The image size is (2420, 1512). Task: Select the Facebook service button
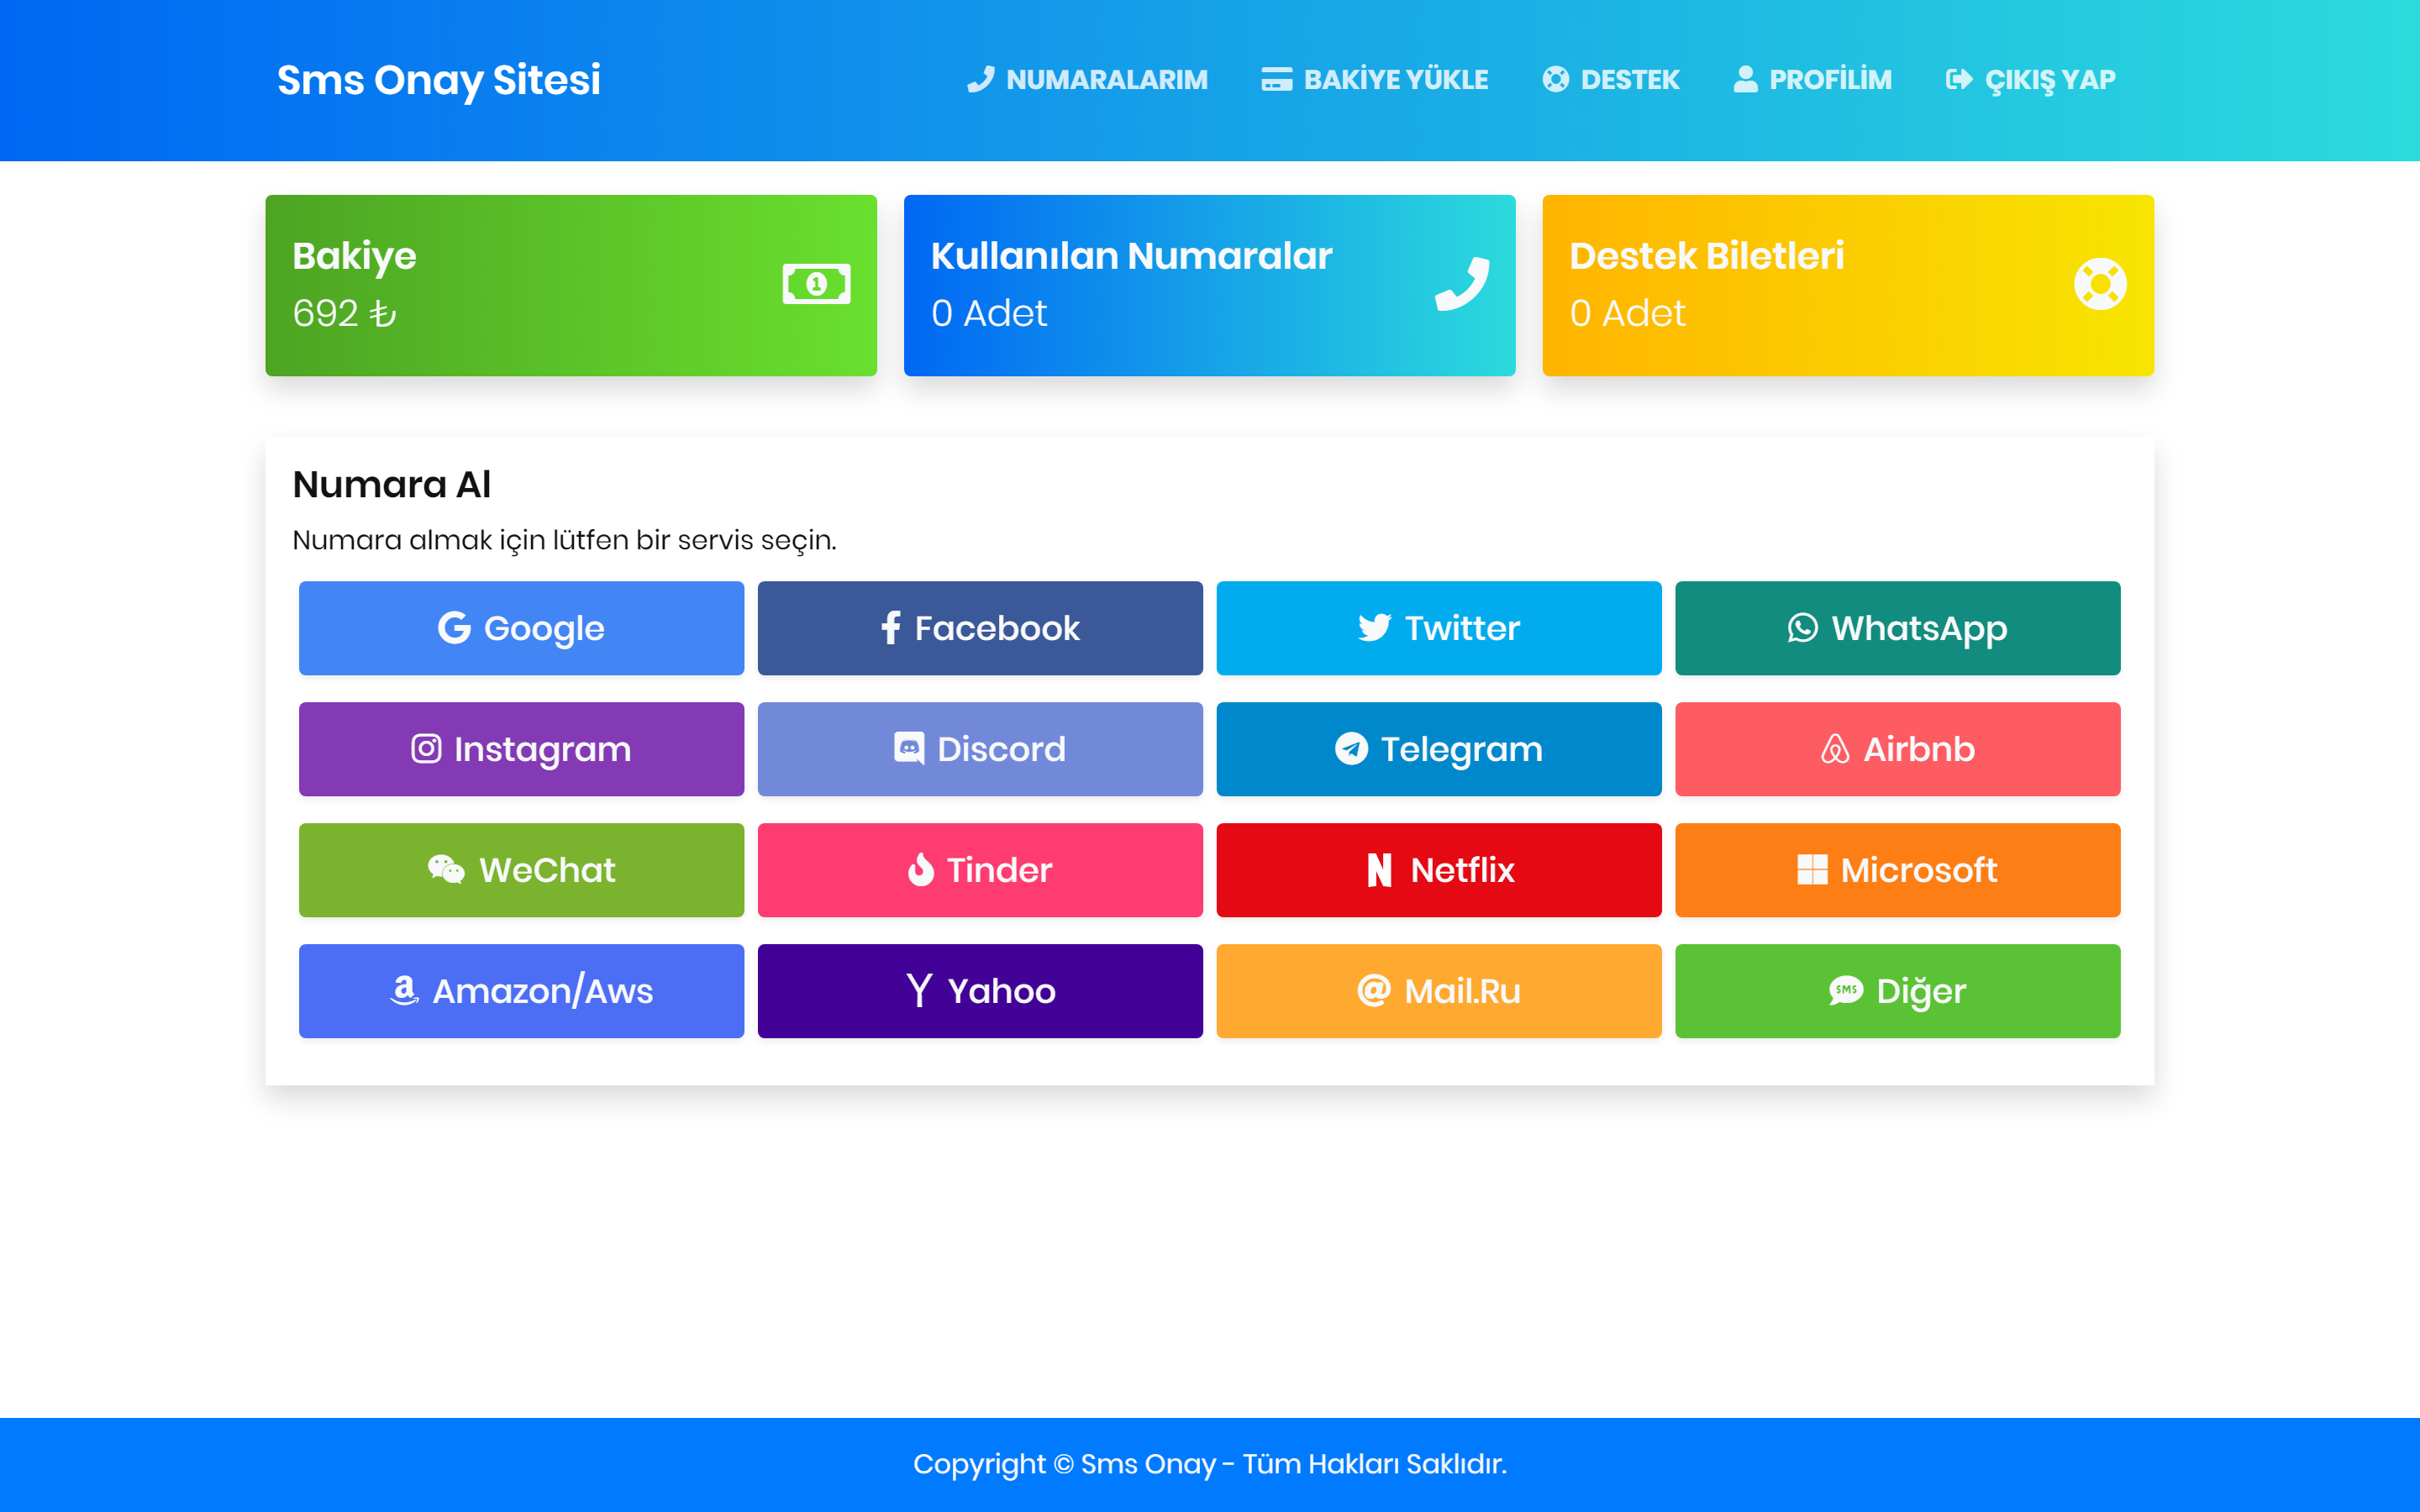980,628
